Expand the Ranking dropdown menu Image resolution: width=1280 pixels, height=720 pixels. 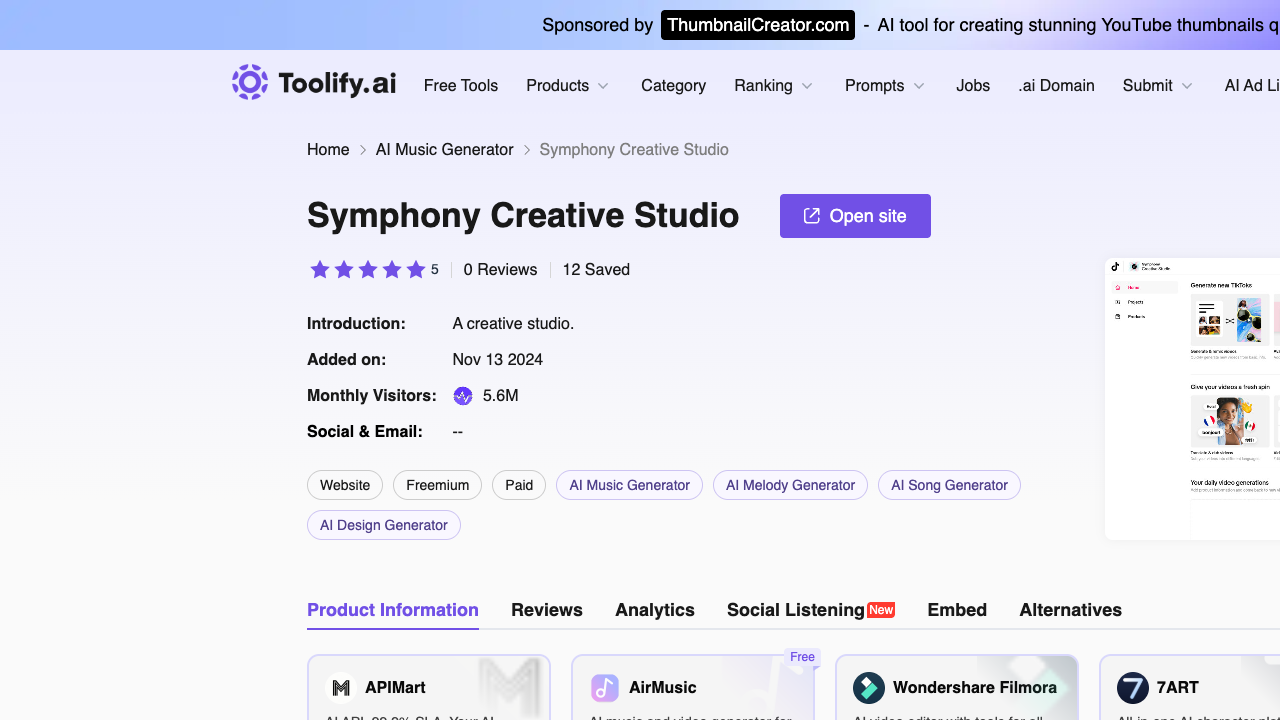(x=774, y=86)
